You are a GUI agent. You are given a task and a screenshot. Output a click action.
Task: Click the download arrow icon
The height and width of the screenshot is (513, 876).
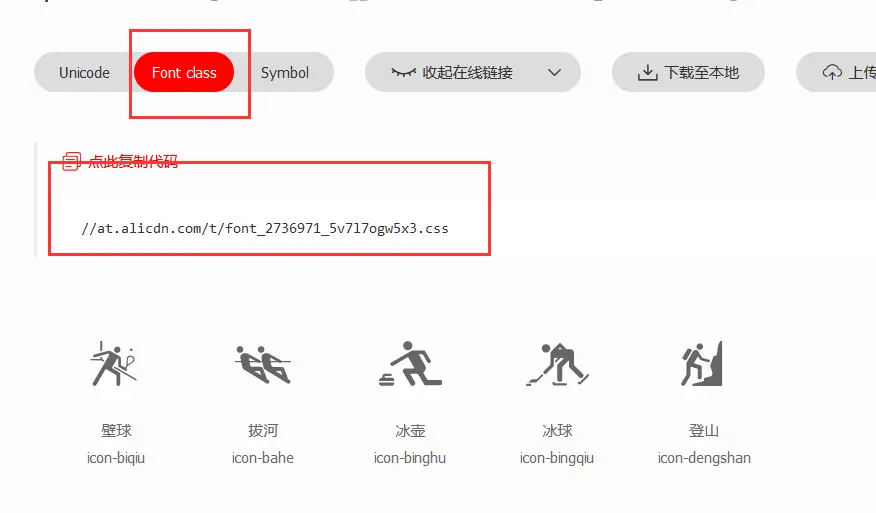(x=647, y=73)
